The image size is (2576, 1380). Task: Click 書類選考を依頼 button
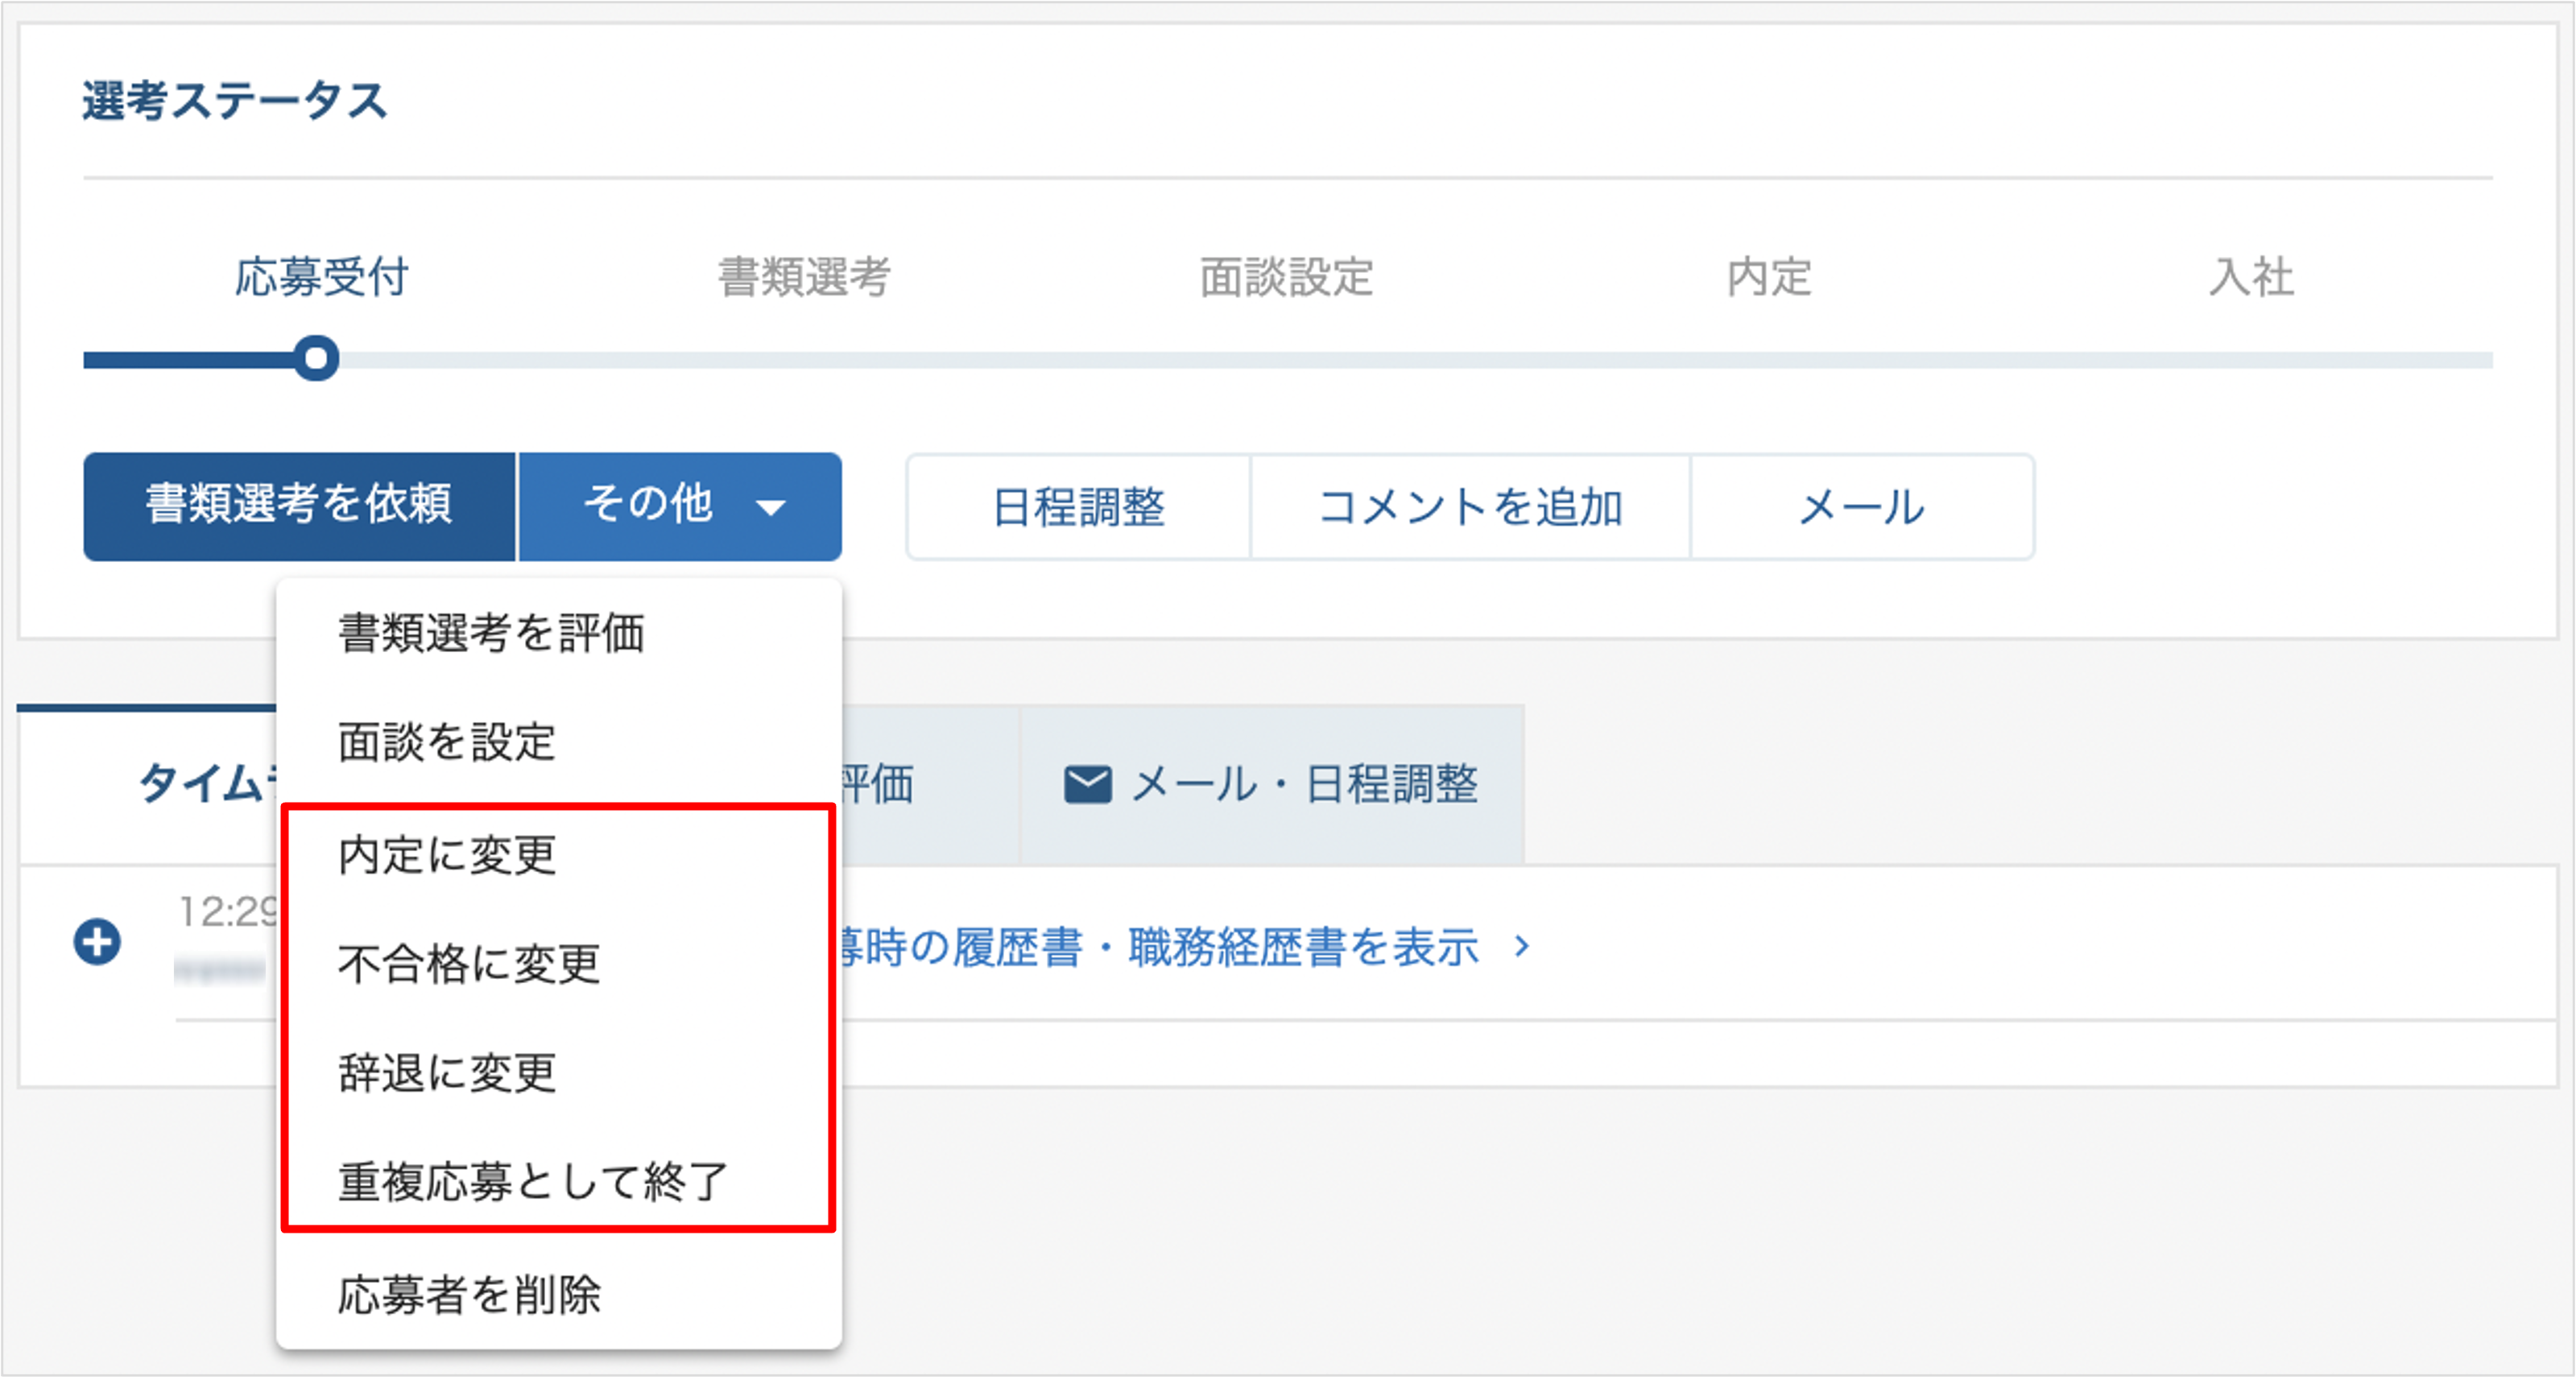pos(299,506)
